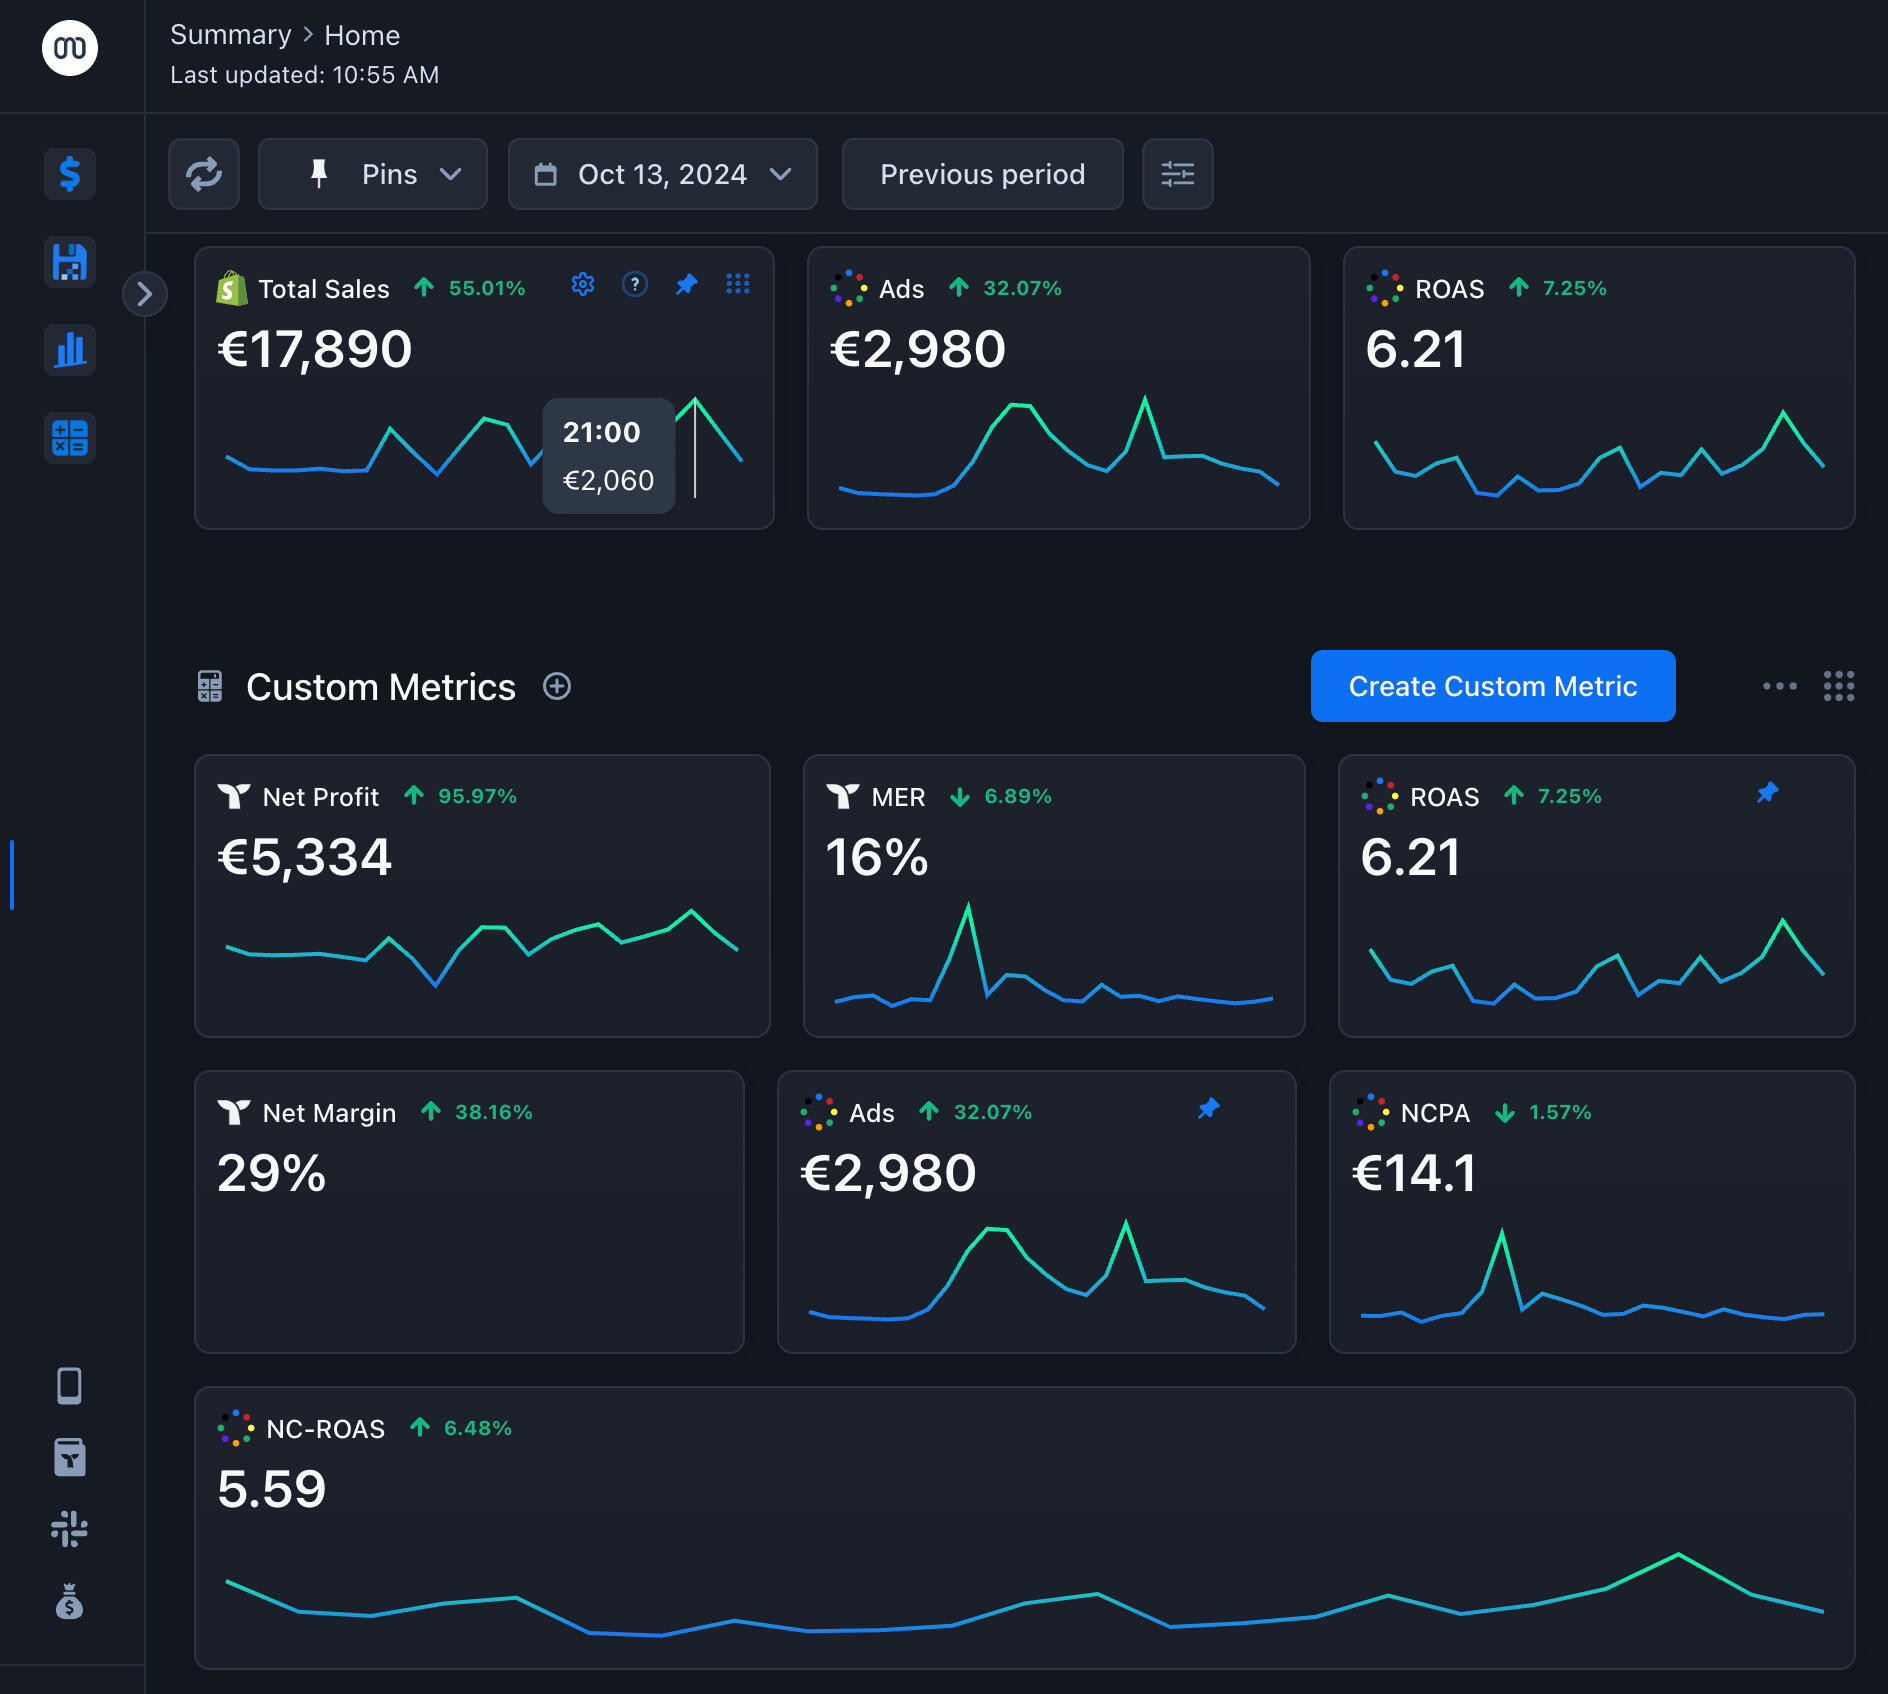Expand the sidebar with chevron arrow
Viewport: 1888px width, 1694px height.
pyautogui.click(x=145, y=294)
